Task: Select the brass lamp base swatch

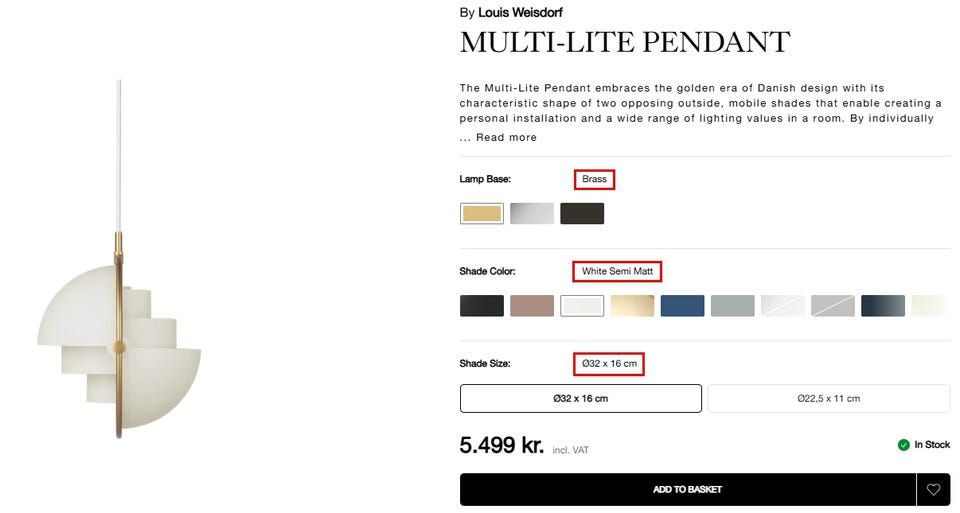Action: (x=482, y=214)
